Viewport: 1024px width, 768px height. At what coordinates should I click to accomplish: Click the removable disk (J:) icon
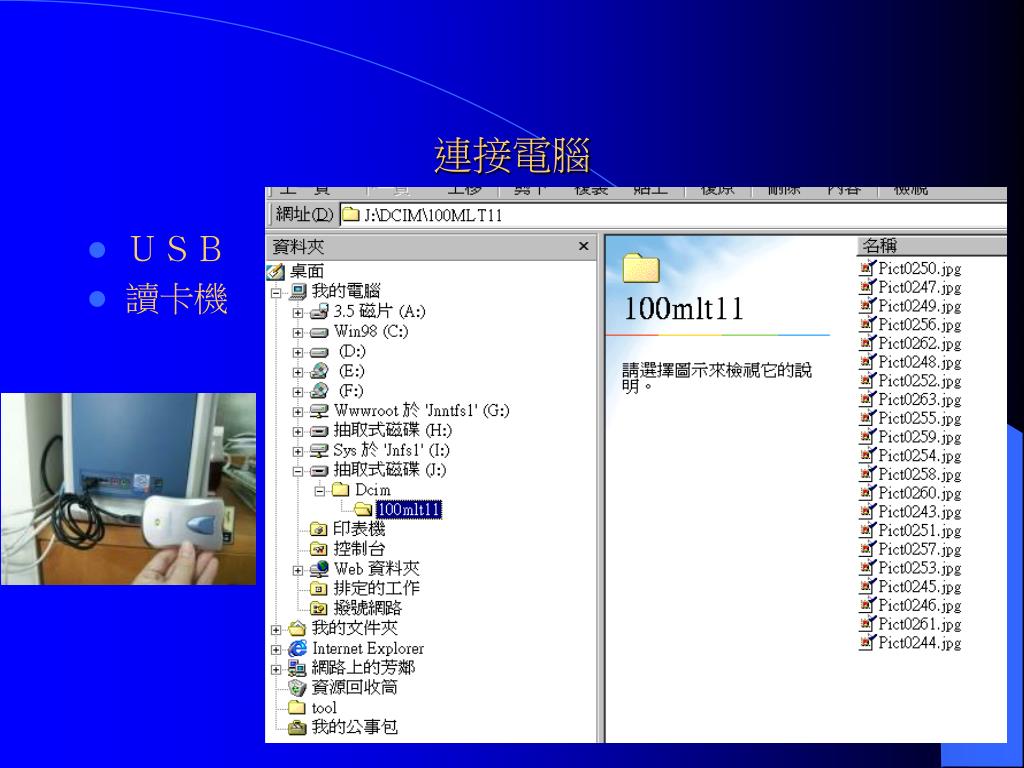pos(319,470)
